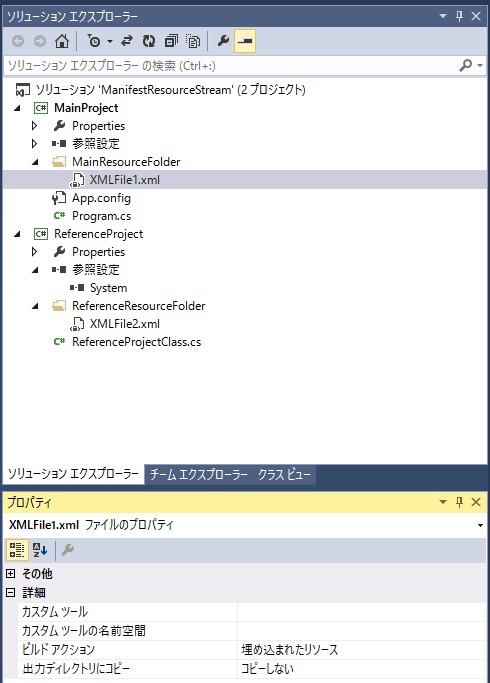This screenshot has width=490, height=683.
Task: Expand the その他 property category
Action: (10, 574)
